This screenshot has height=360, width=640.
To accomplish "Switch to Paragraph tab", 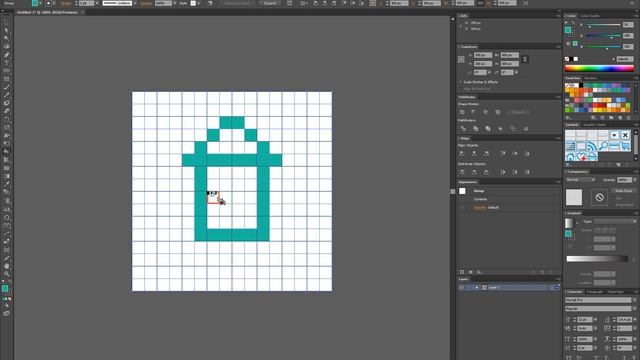I will point(594,292).
